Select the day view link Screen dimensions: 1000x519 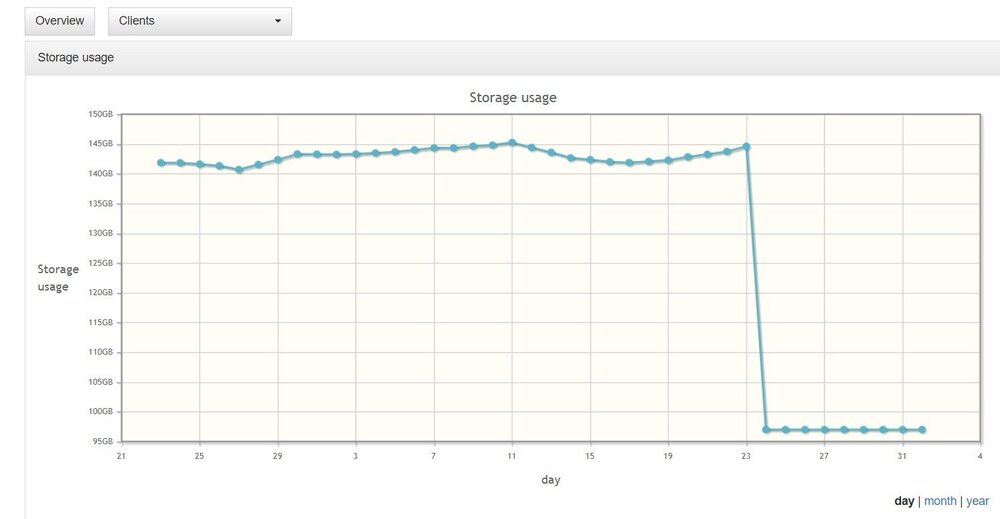(x=904, y=501)
